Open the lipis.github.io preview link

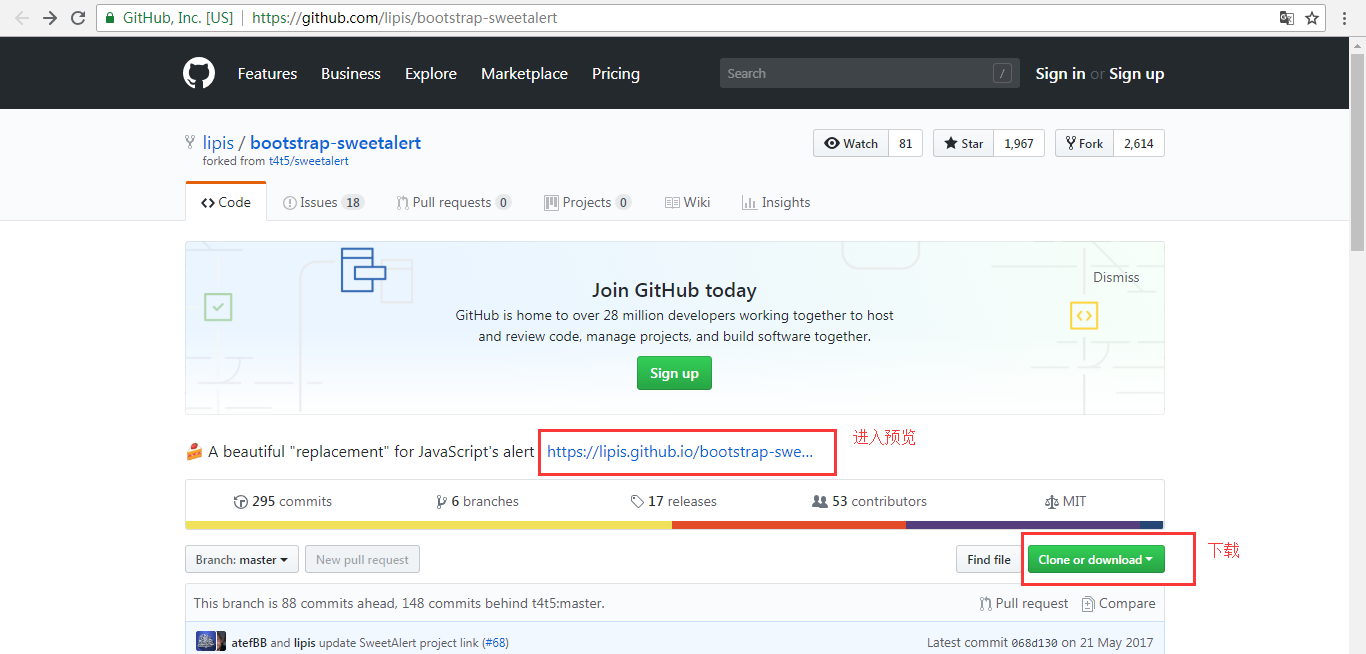coord(680,452)
